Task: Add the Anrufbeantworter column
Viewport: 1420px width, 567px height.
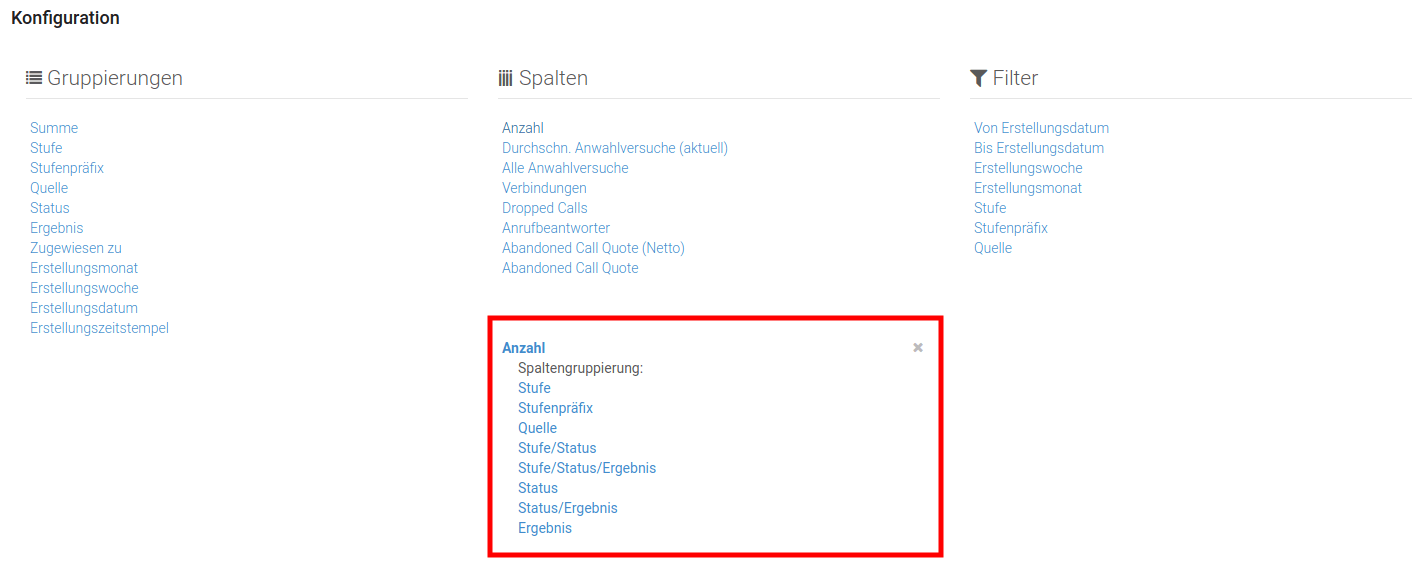Action: tap(556, 228)
